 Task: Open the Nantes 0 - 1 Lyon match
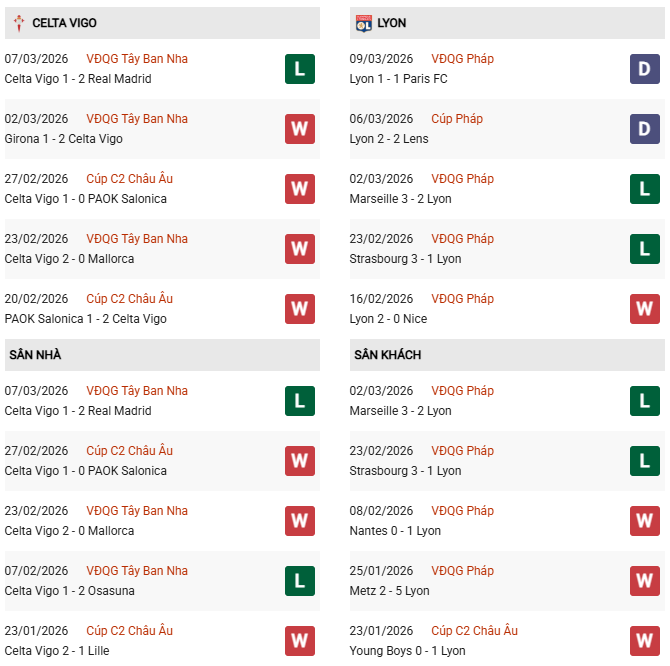pos(395,531)
